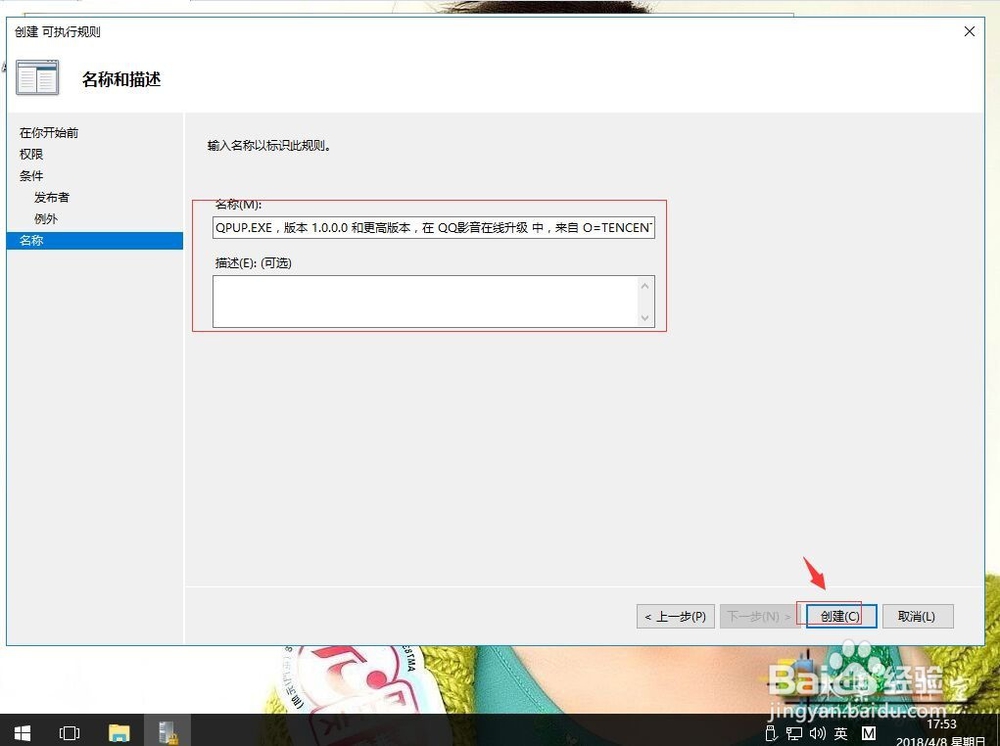Click the network status tray icon

point(794,733)
